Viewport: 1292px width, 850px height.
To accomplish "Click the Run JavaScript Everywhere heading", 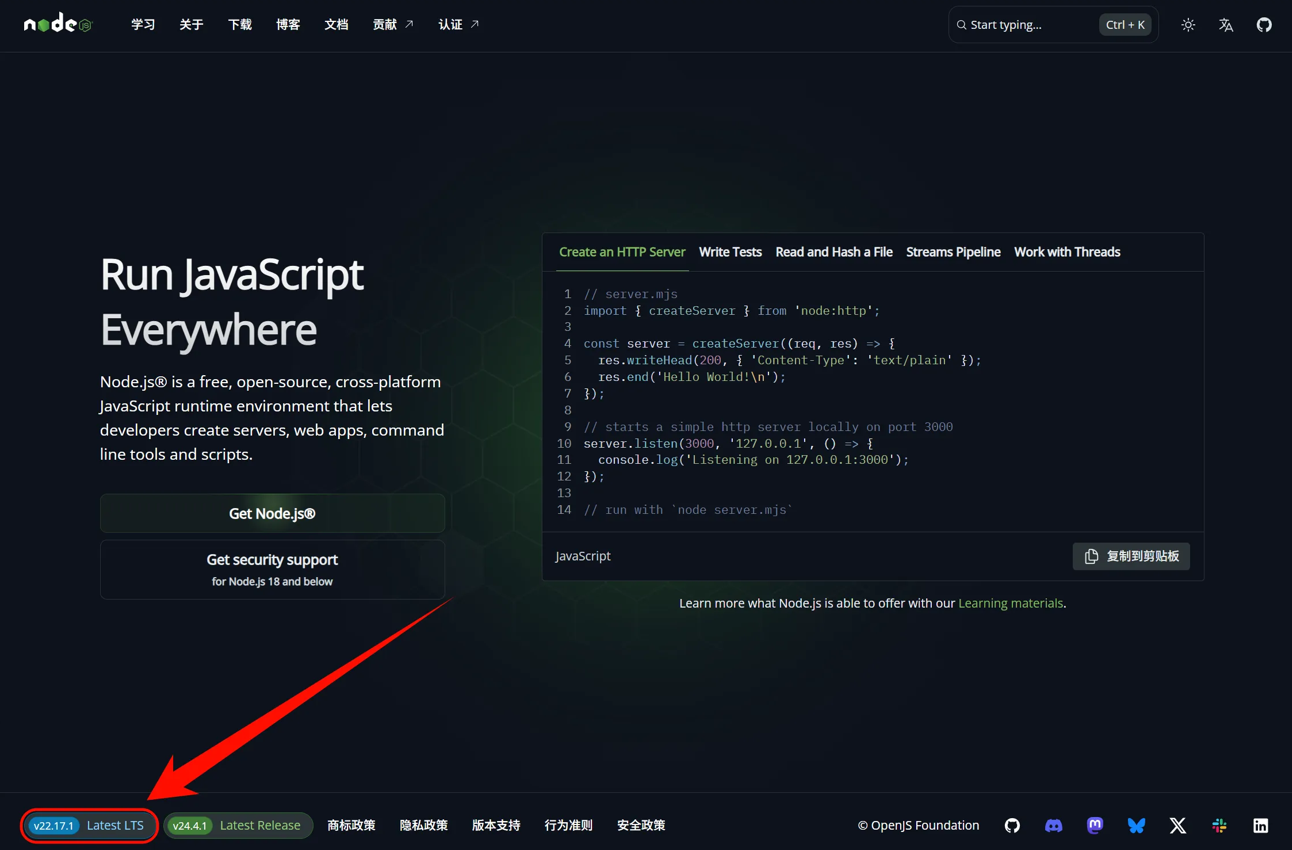I will click(x=232, y=301).
